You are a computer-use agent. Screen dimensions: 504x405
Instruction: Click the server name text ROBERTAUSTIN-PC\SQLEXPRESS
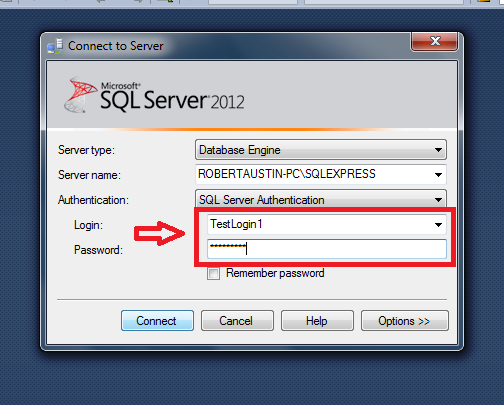pyautogui.click(x=287, y=174)
